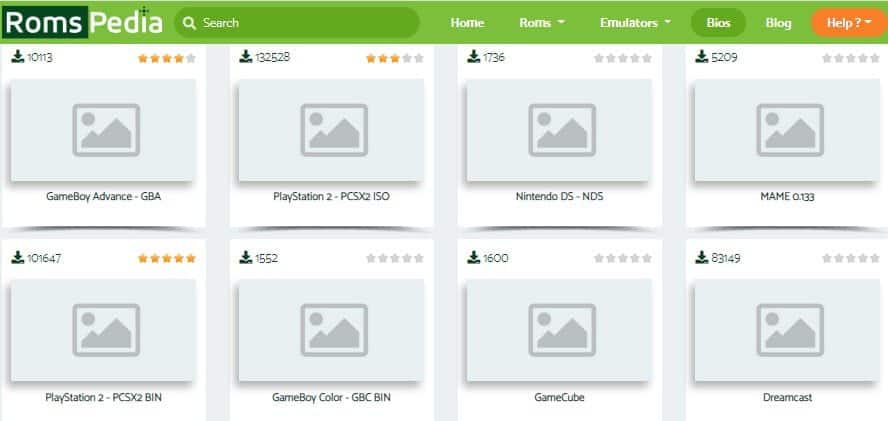
Task: Click GameBoy Advance card star rating
Action: point(166,58)
